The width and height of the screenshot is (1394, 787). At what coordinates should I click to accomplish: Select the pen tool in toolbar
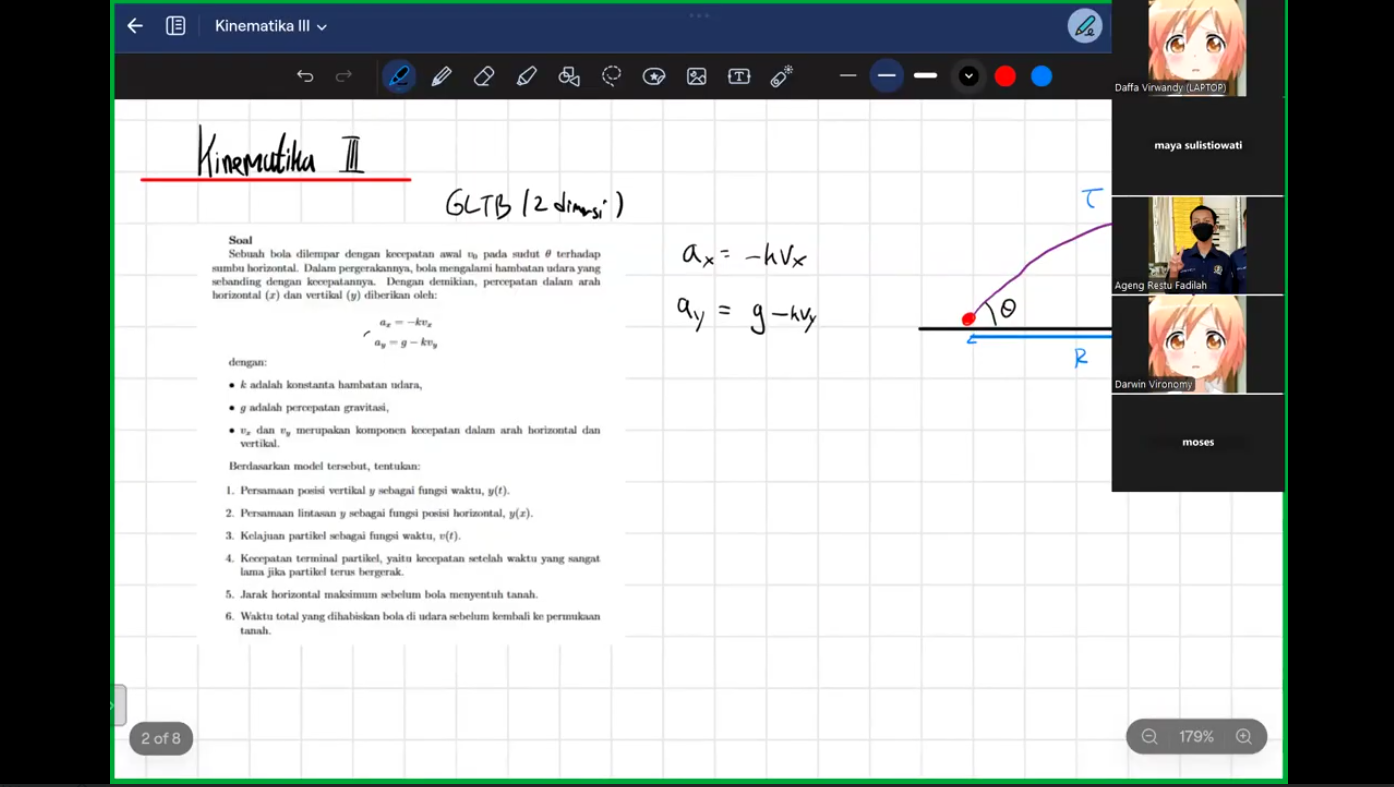coord(399,76)
